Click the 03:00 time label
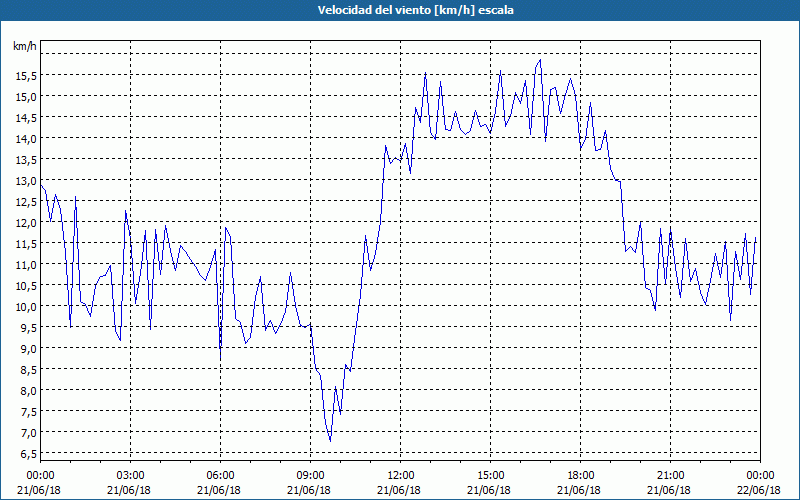Screen dimensions: 800x500 pyautogui.click(x=131, y=476)
